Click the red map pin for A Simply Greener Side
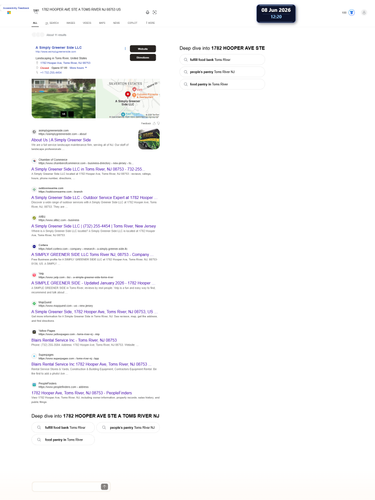This screenshot has height=500, width=375. (x=128, y=94)
